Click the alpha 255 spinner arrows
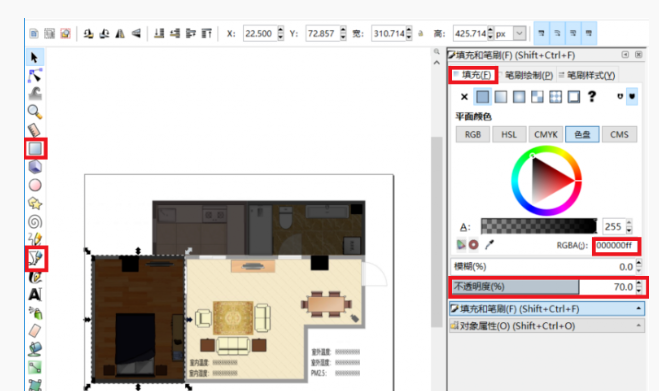The image size is (659, 391). [x=629, y=227]
